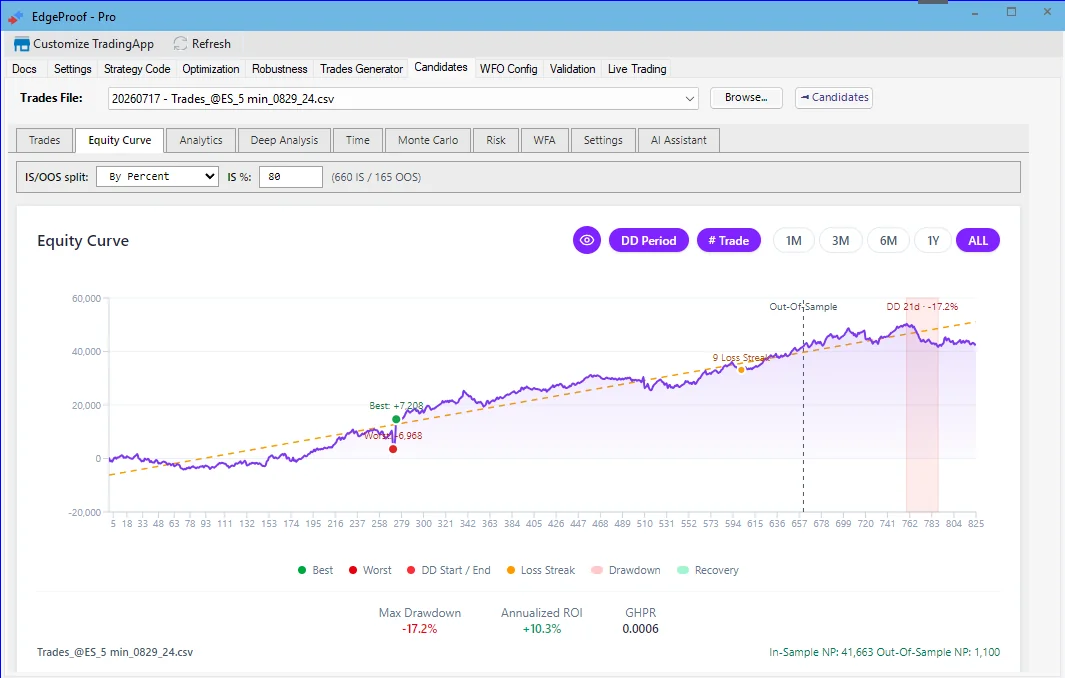Toggle the DD Start / End legend entry
Image resolution: width=1065 pixels, height=678 pixels.
[448, 570]
